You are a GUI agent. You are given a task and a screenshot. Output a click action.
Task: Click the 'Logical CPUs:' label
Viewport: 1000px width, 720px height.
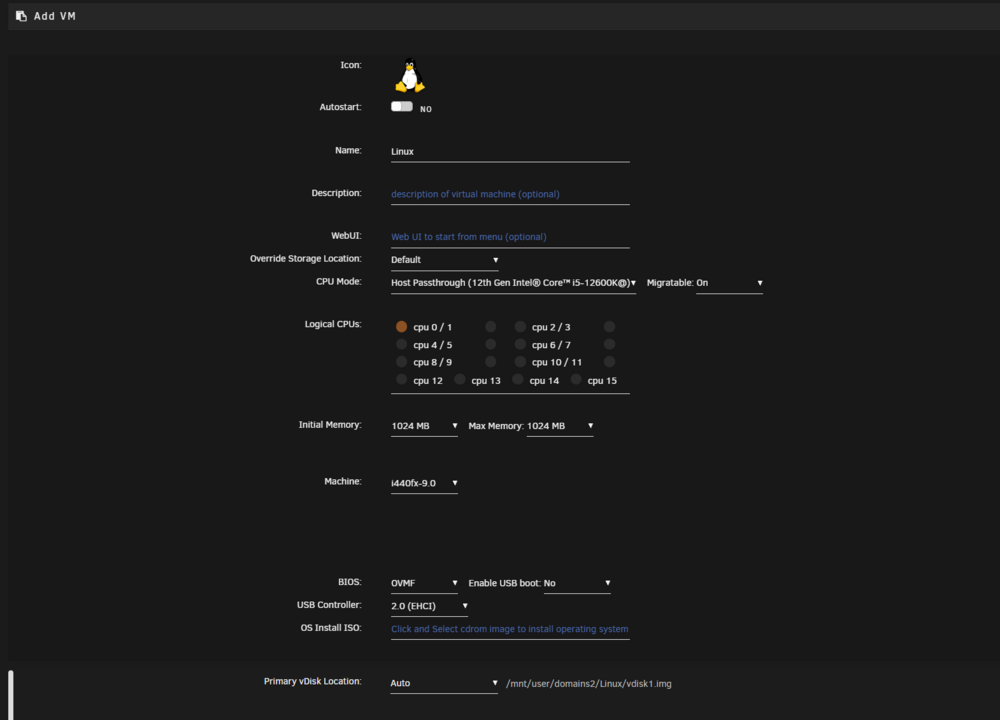(333, 324)
